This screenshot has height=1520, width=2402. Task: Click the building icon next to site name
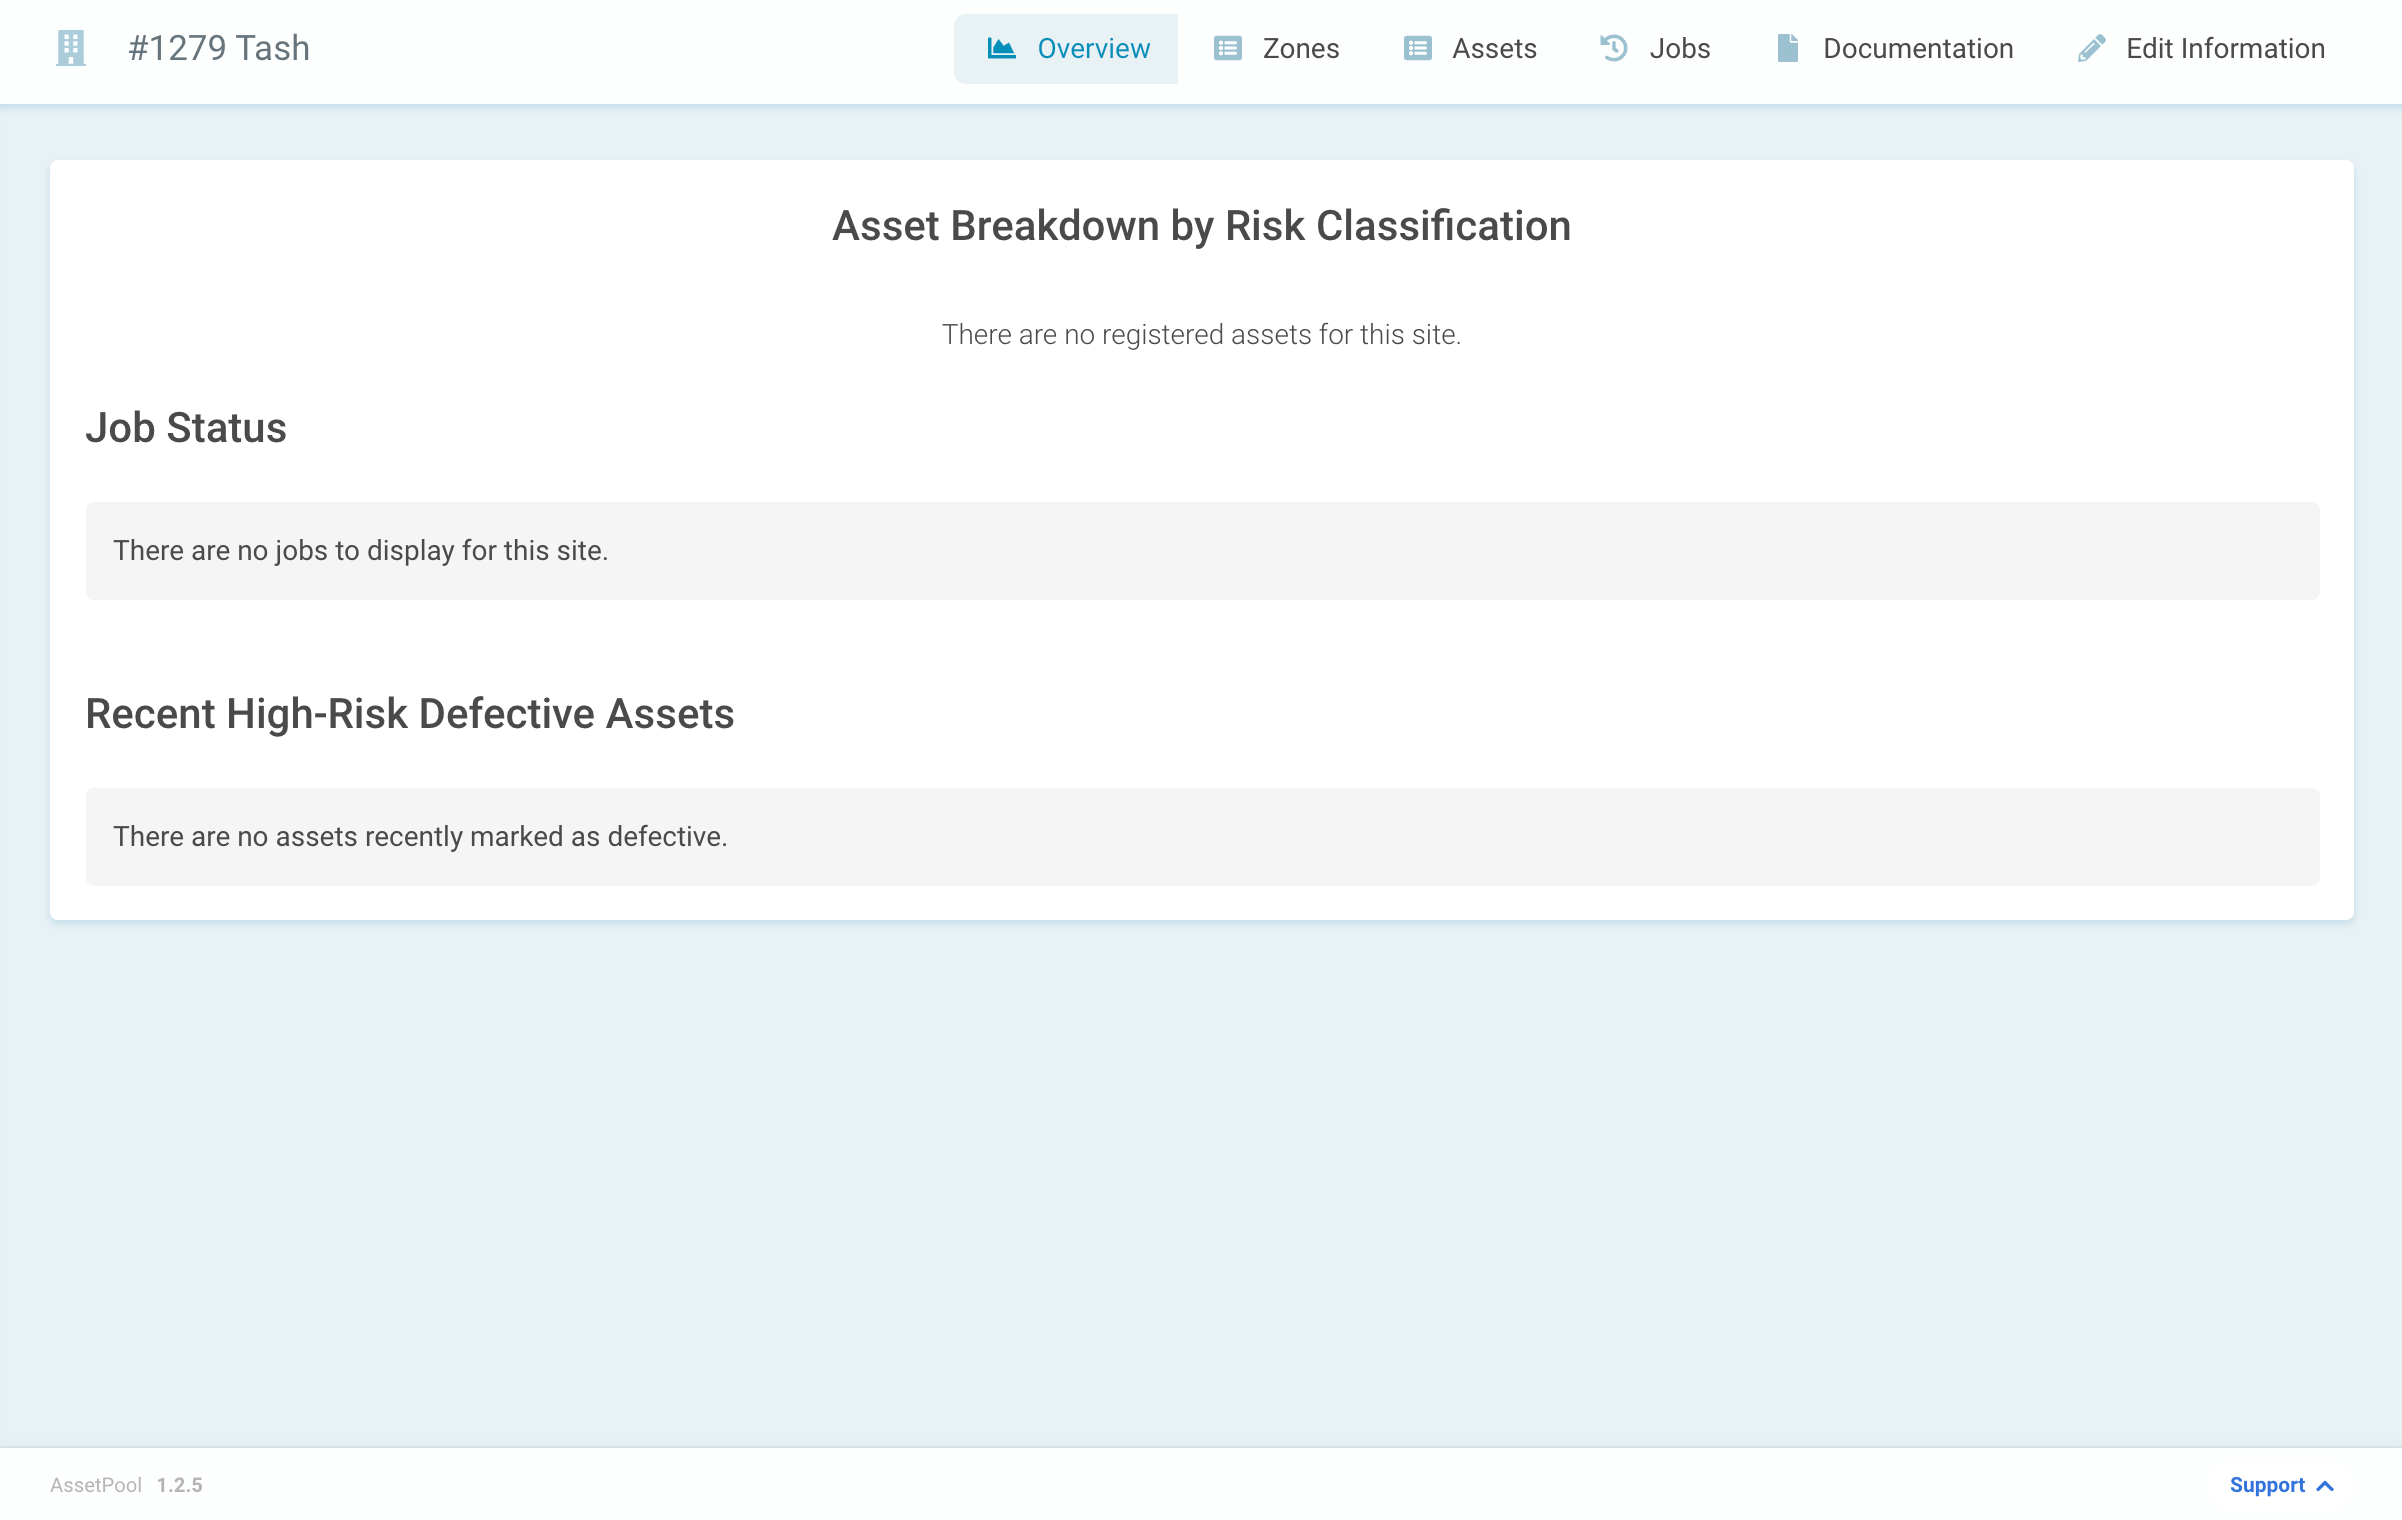point(70,46)
